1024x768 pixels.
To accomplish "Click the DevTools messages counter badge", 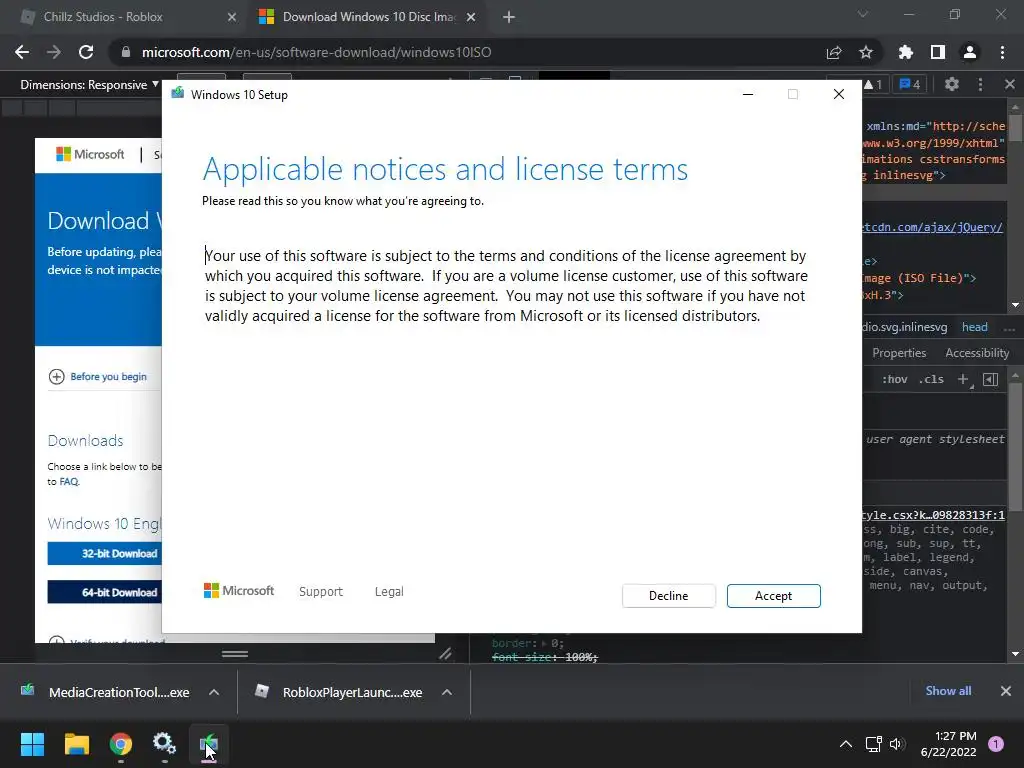I will 910,84.
